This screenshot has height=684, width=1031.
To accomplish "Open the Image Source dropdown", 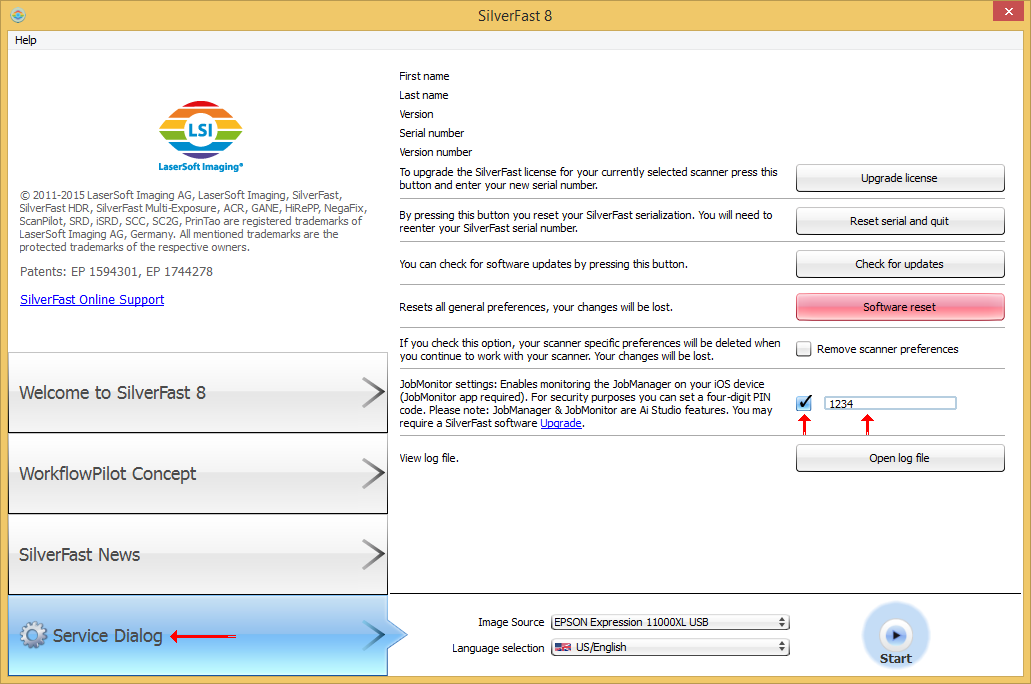I will pyautogui.click(x=670, y=622).
